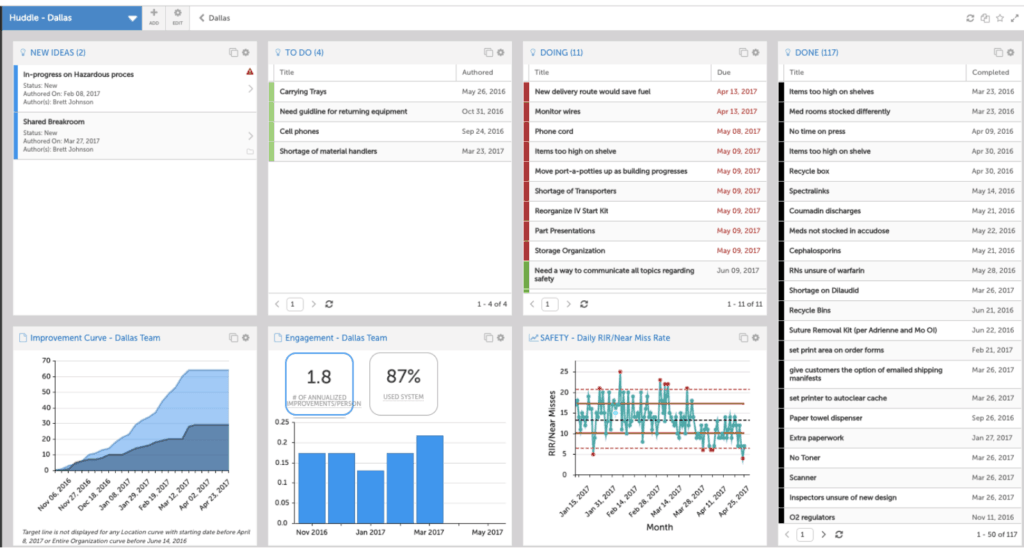
Task: Open the Huddle - Dallas board dropdown
Action: click(x=132, y=18)
